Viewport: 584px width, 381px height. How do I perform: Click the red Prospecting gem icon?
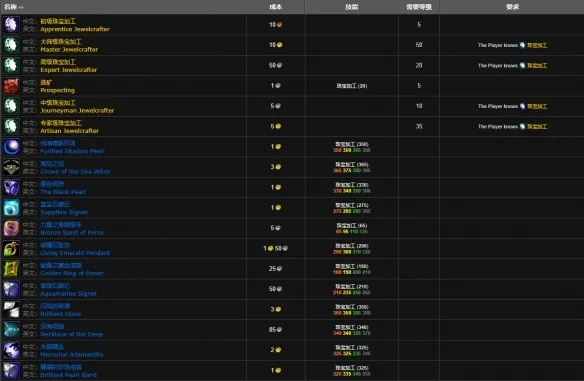click(11, 86)
